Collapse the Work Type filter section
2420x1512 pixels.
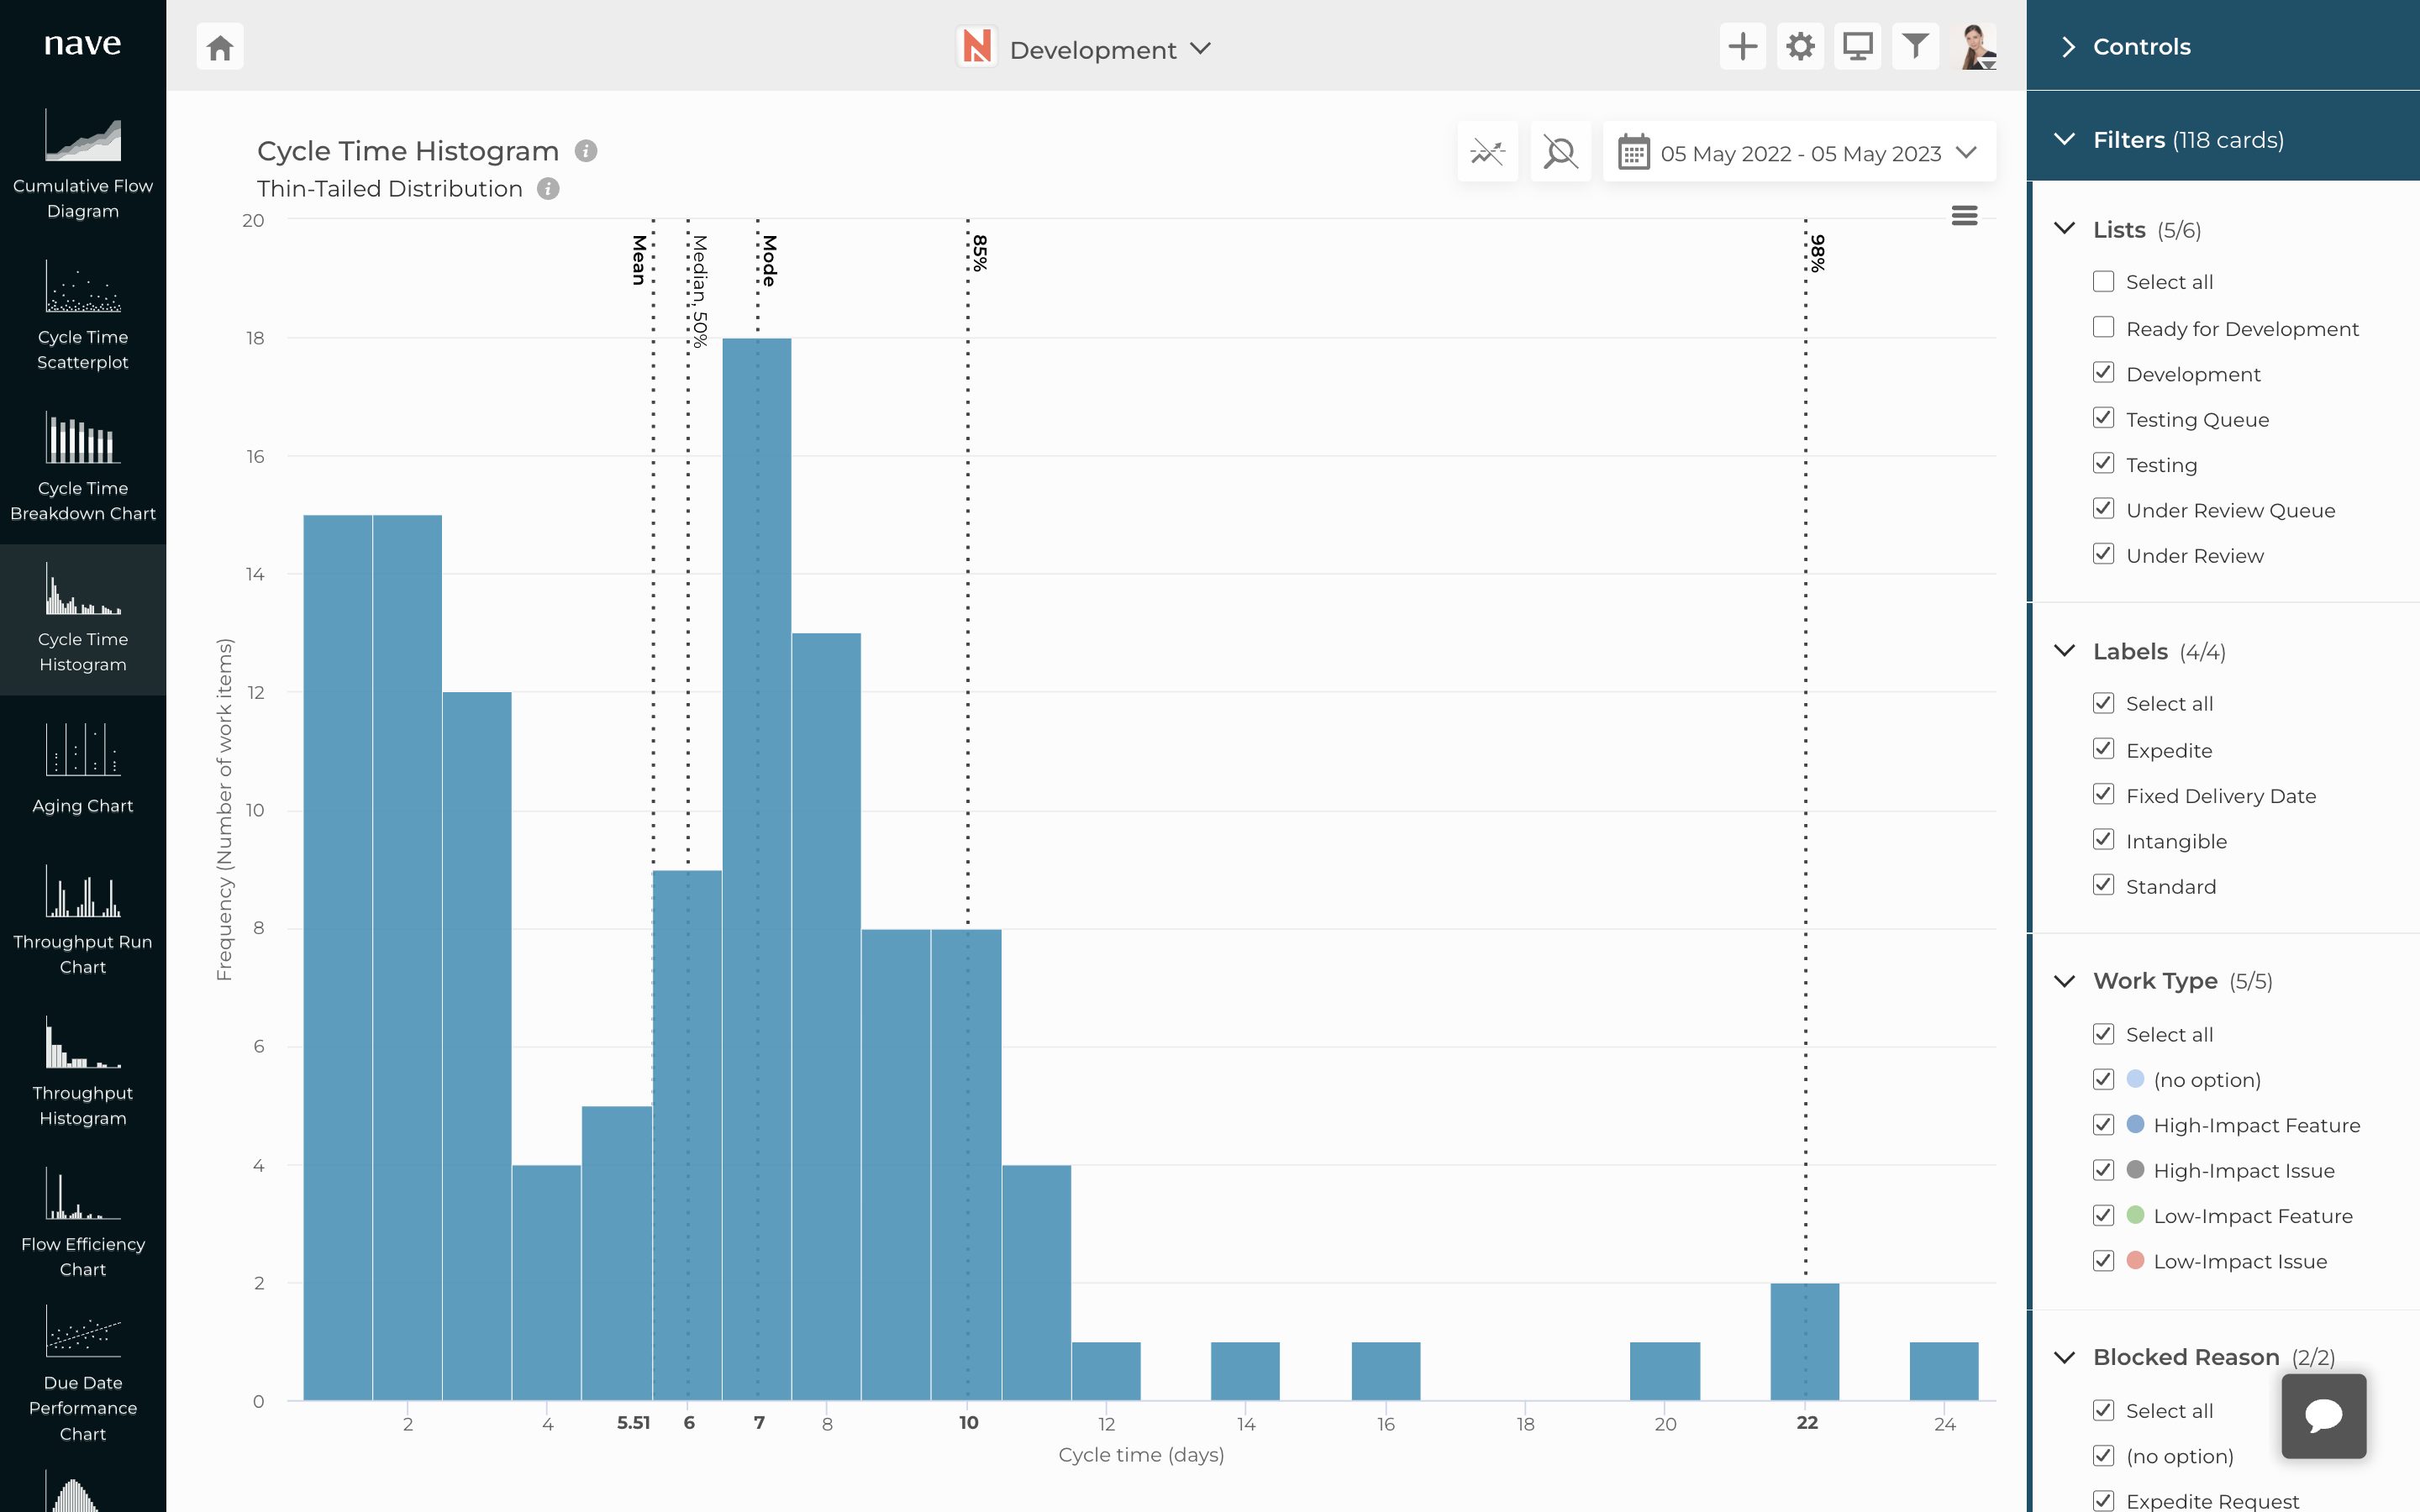pyautogui.click(x=2066, y=981)
